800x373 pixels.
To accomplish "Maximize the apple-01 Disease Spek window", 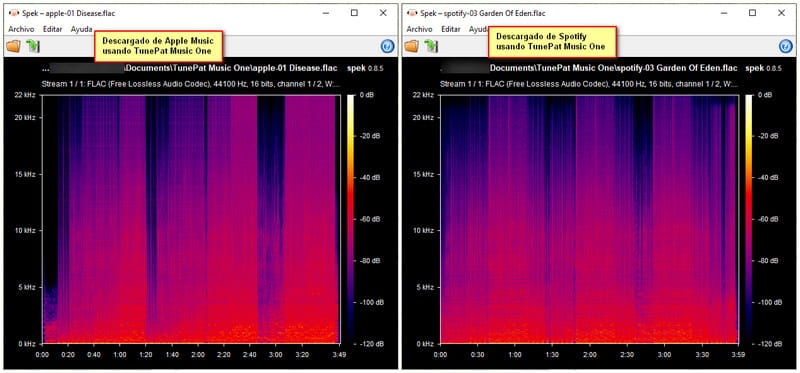I will pyautogui.click(x=354, y=13).
